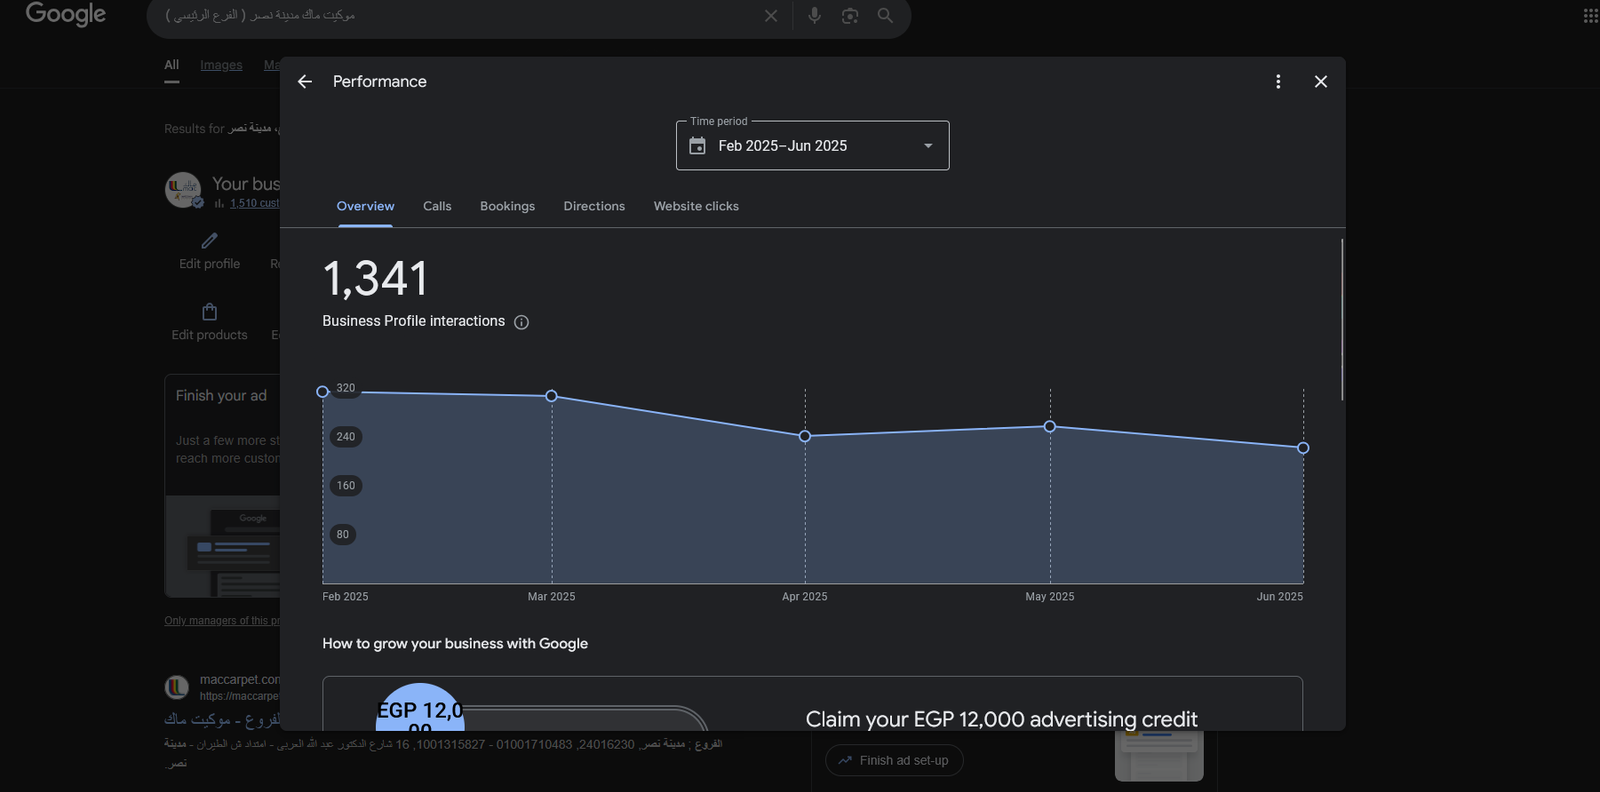Click the Edit profile pencil button
The height and width of the screenshot is (792, 1600).
click(x=209, y=250)
